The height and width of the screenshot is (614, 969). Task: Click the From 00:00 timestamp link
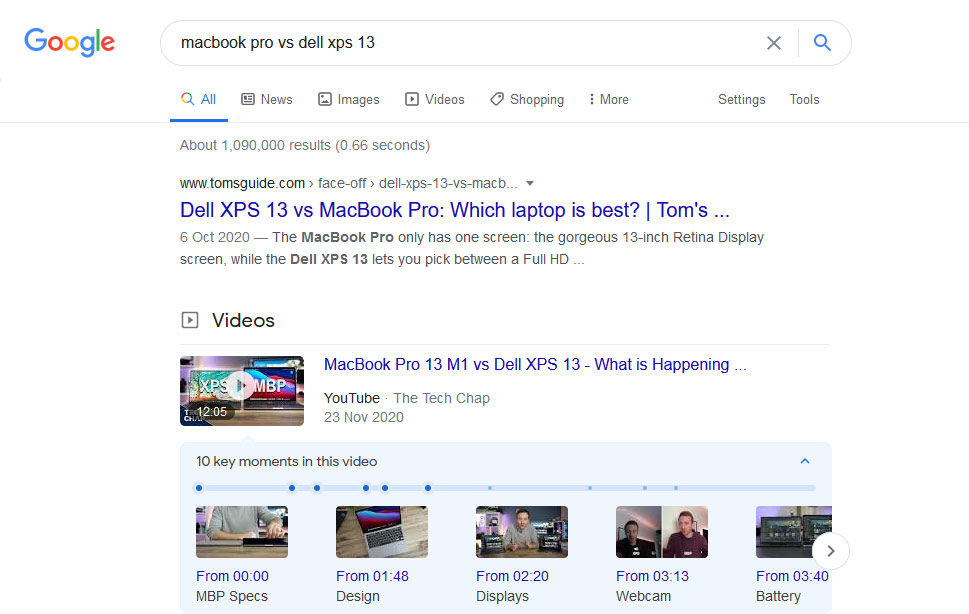click(232, 576)
